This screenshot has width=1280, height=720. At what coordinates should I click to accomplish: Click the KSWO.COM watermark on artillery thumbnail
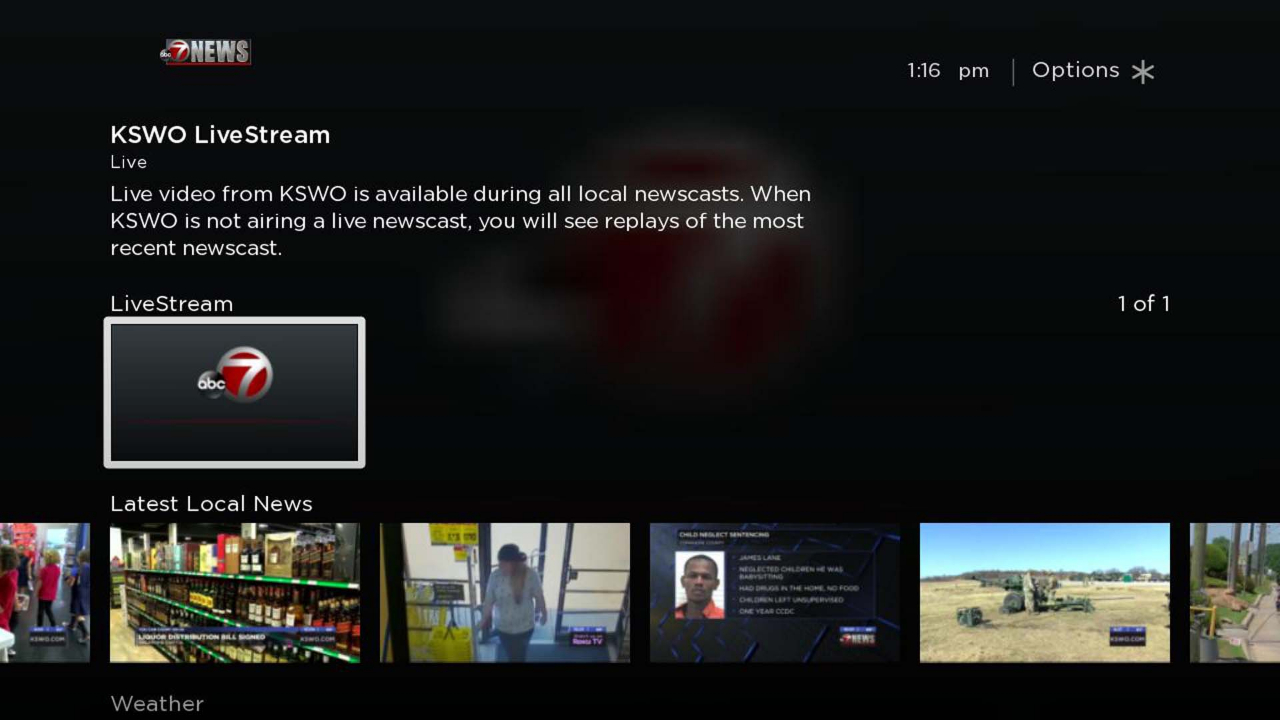pos(1127,639)
